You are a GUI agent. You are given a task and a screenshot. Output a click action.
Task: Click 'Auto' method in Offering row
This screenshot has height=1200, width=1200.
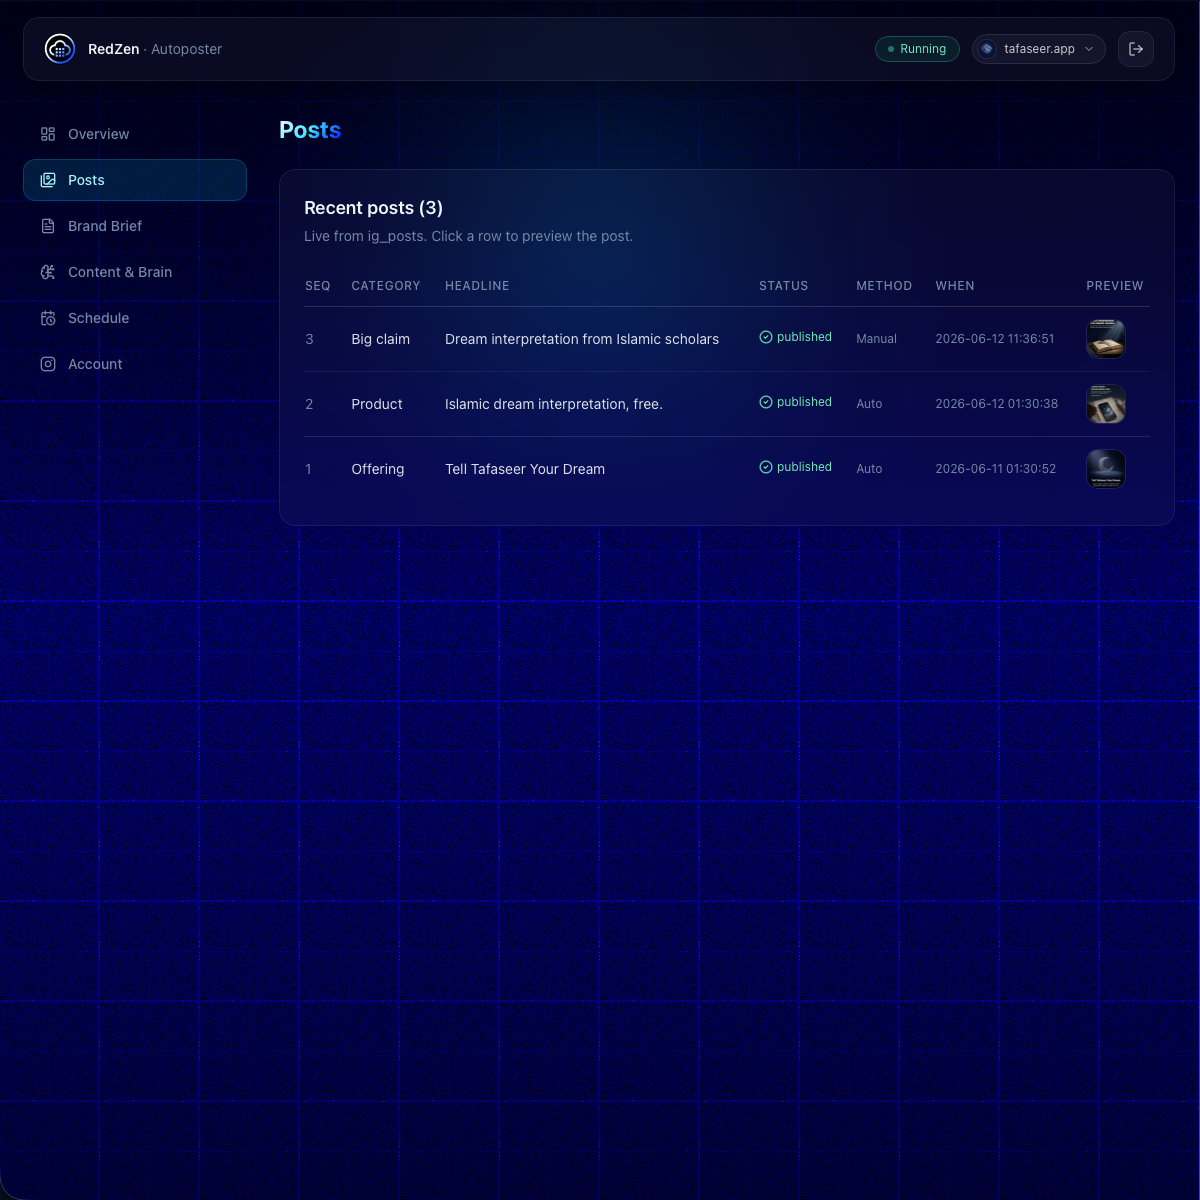(869, 469)
